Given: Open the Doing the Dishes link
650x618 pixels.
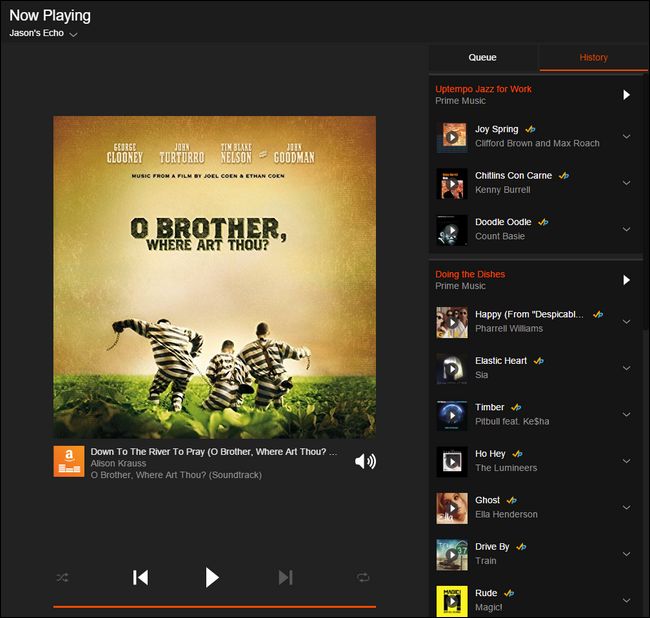Looking at the screenshot, I should 470,274.
